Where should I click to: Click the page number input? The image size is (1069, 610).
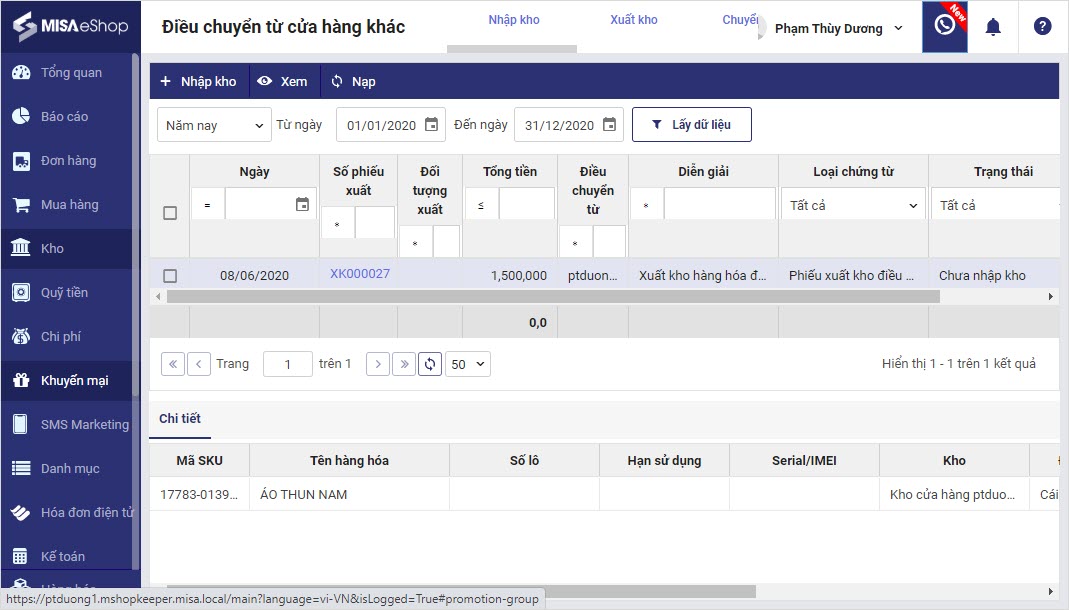pos(288,364)
